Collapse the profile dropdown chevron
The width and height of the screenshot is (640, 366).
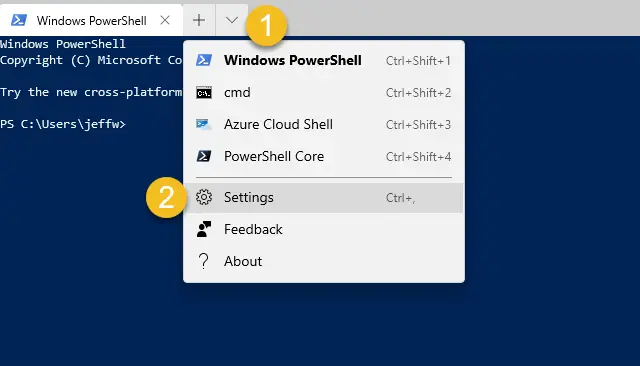click(x=231, y=20)
